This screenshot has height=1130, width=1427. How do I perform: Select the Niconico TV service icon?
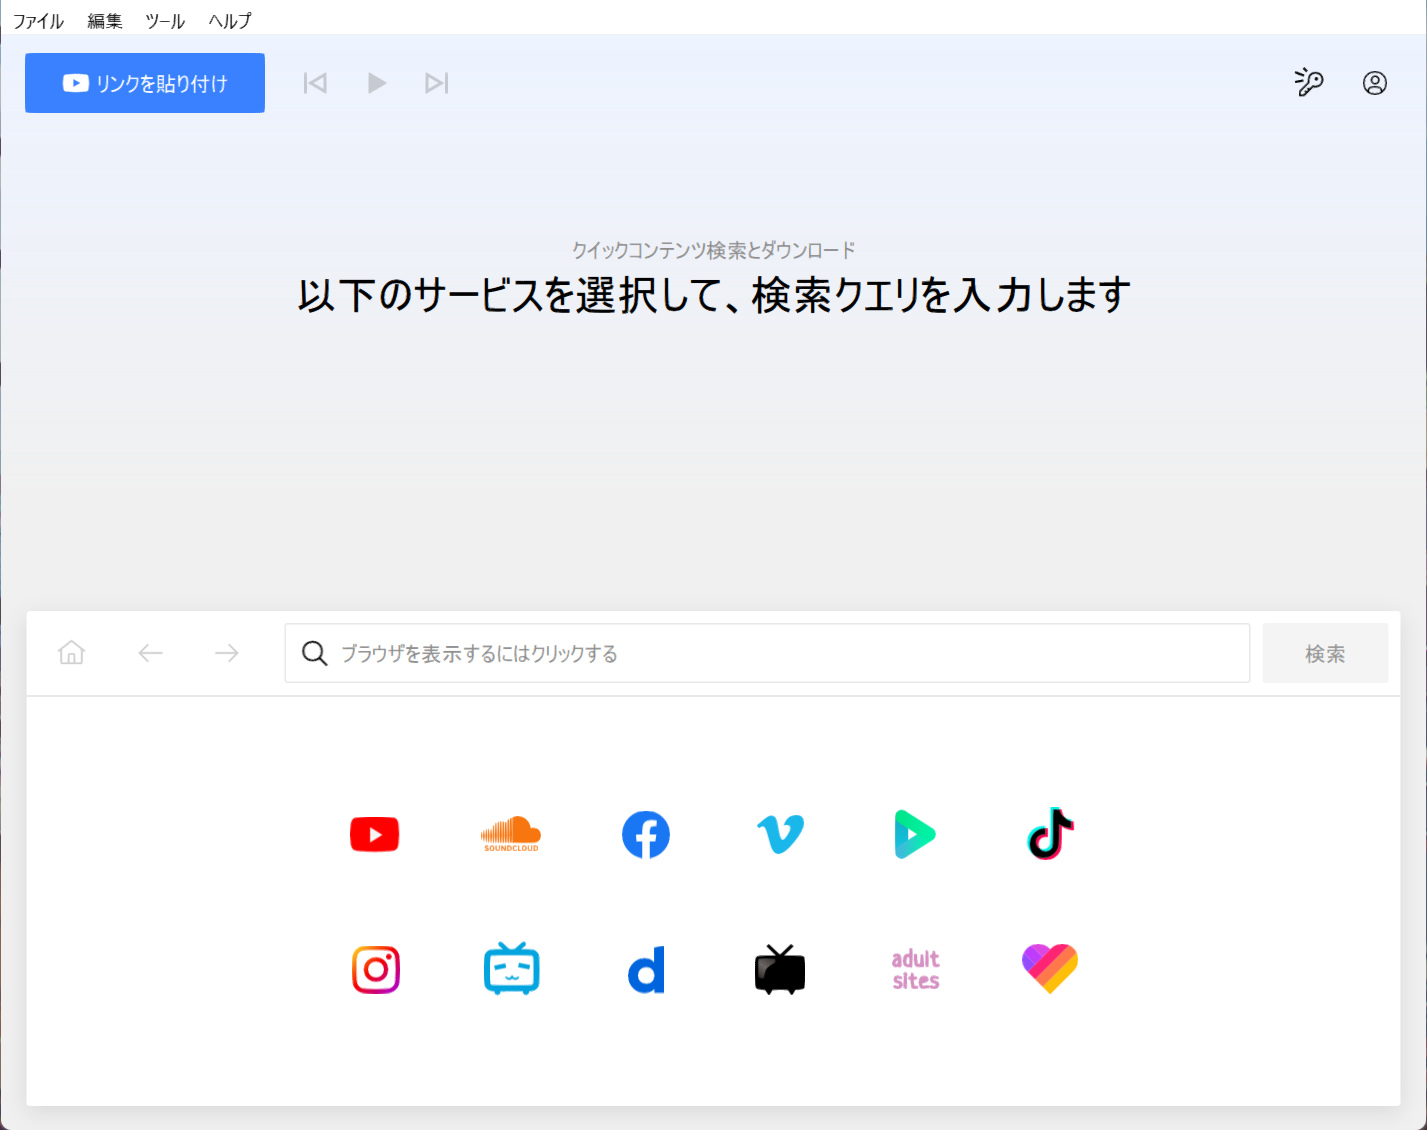tap(780, 969)
